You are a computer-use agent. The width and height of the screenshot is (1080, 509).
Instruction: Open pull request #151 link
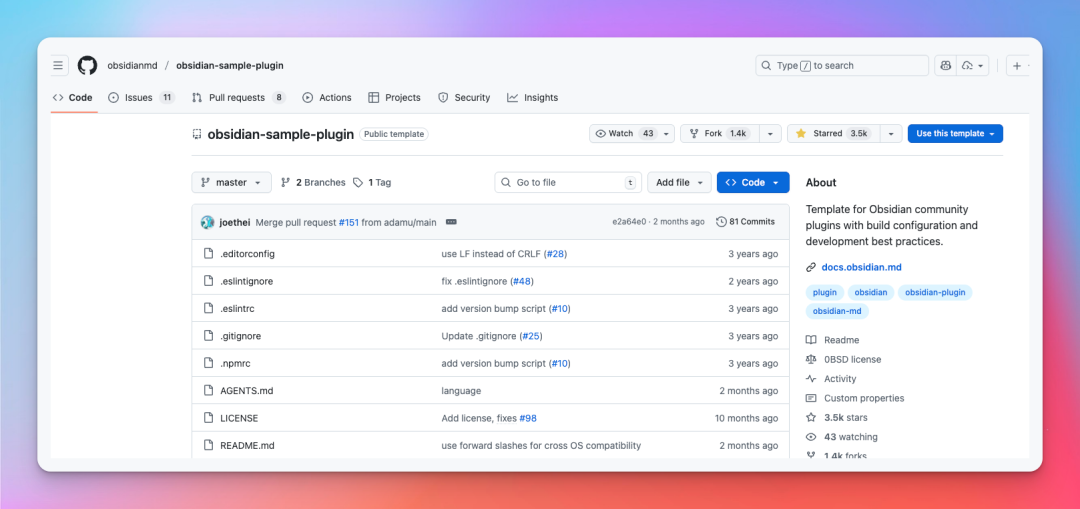point(349,222)
